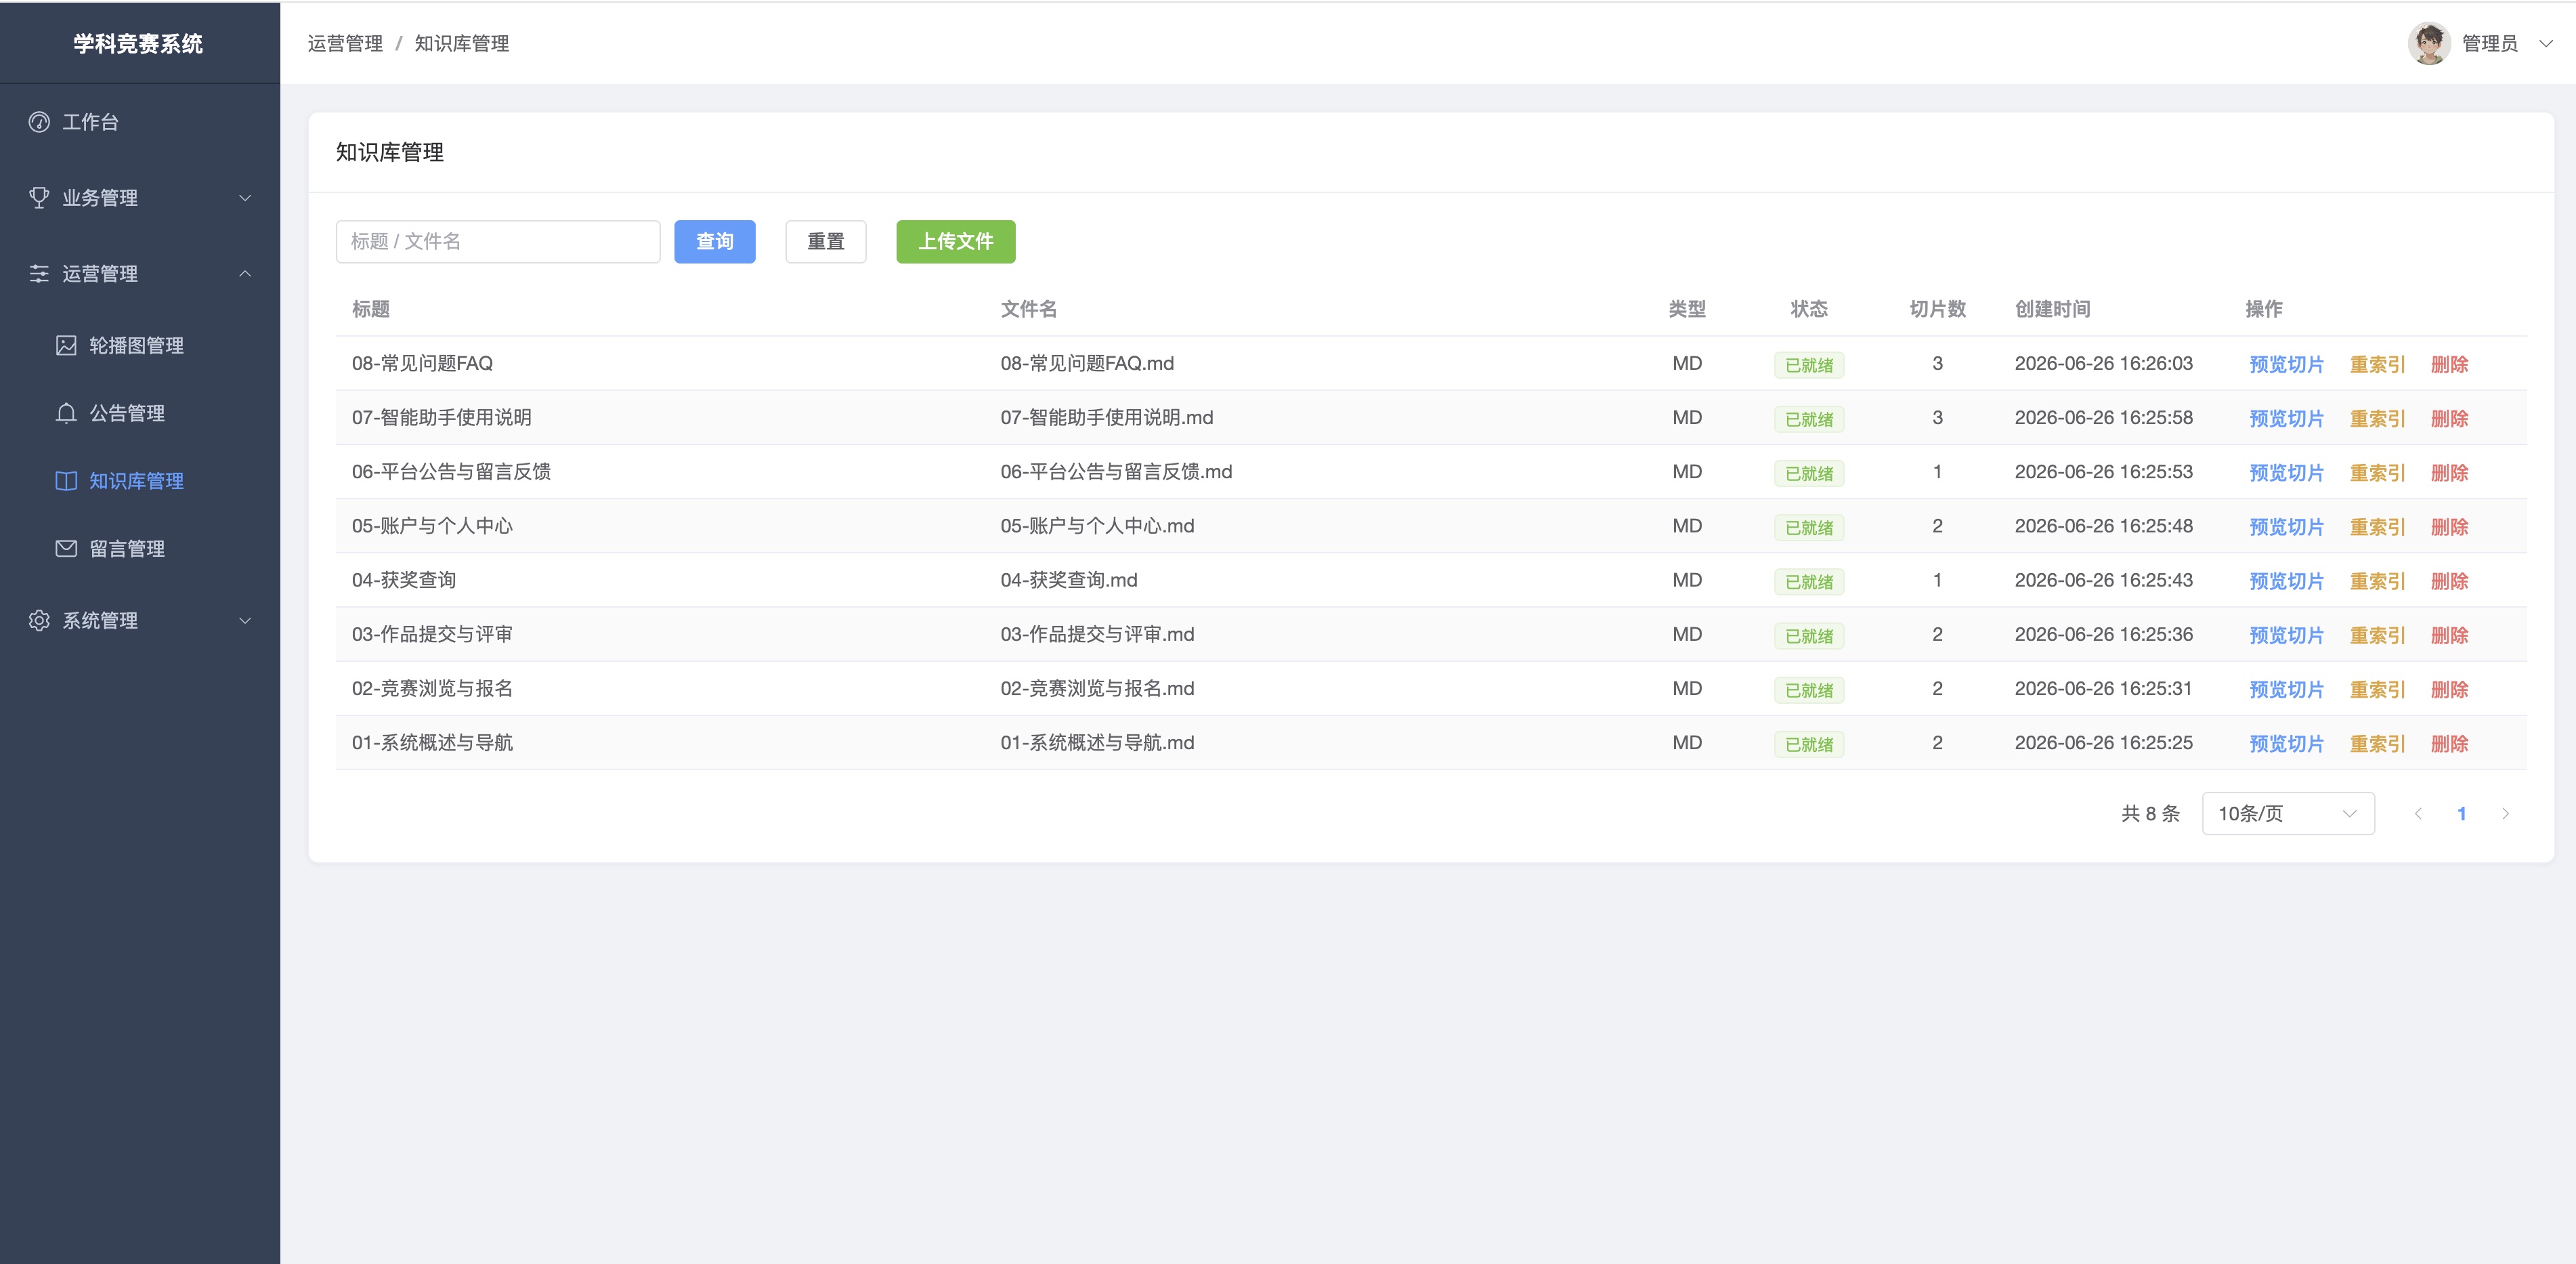Delete 07-智能助手使用说明
The image size is (2576, 1264).
(2450, 419)
